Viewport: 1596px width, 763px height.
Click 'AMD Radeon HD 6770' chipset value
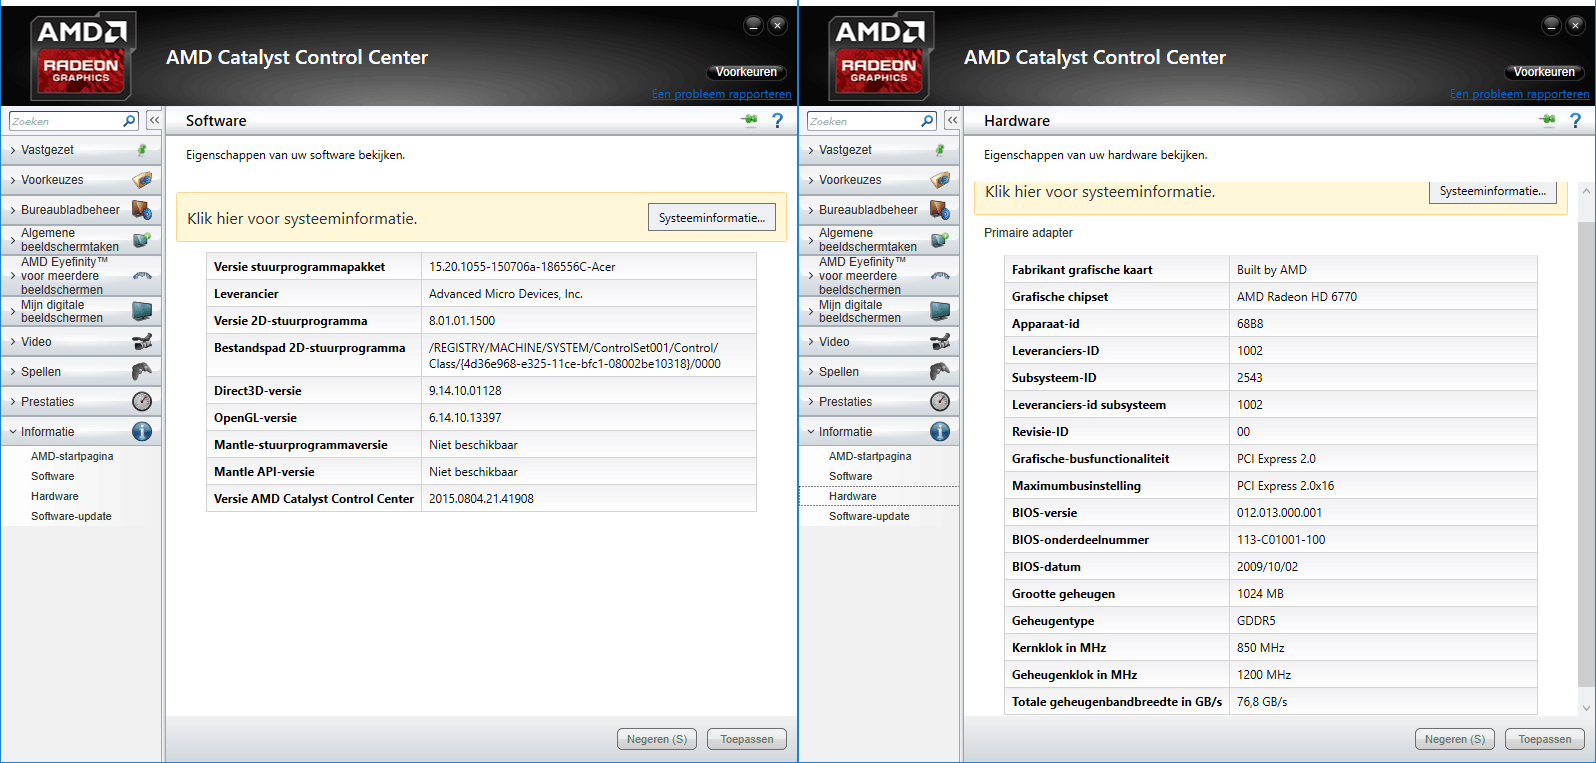pyautogui.click(x=1297, y=297)
